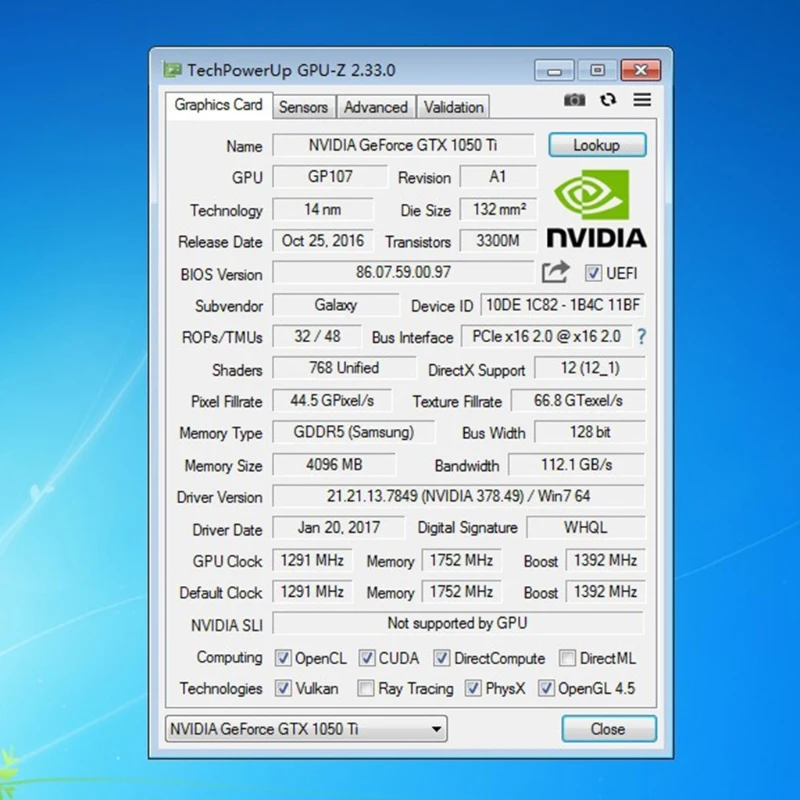Click the Die Size value 132 mm²

click(x=498, y=209)
